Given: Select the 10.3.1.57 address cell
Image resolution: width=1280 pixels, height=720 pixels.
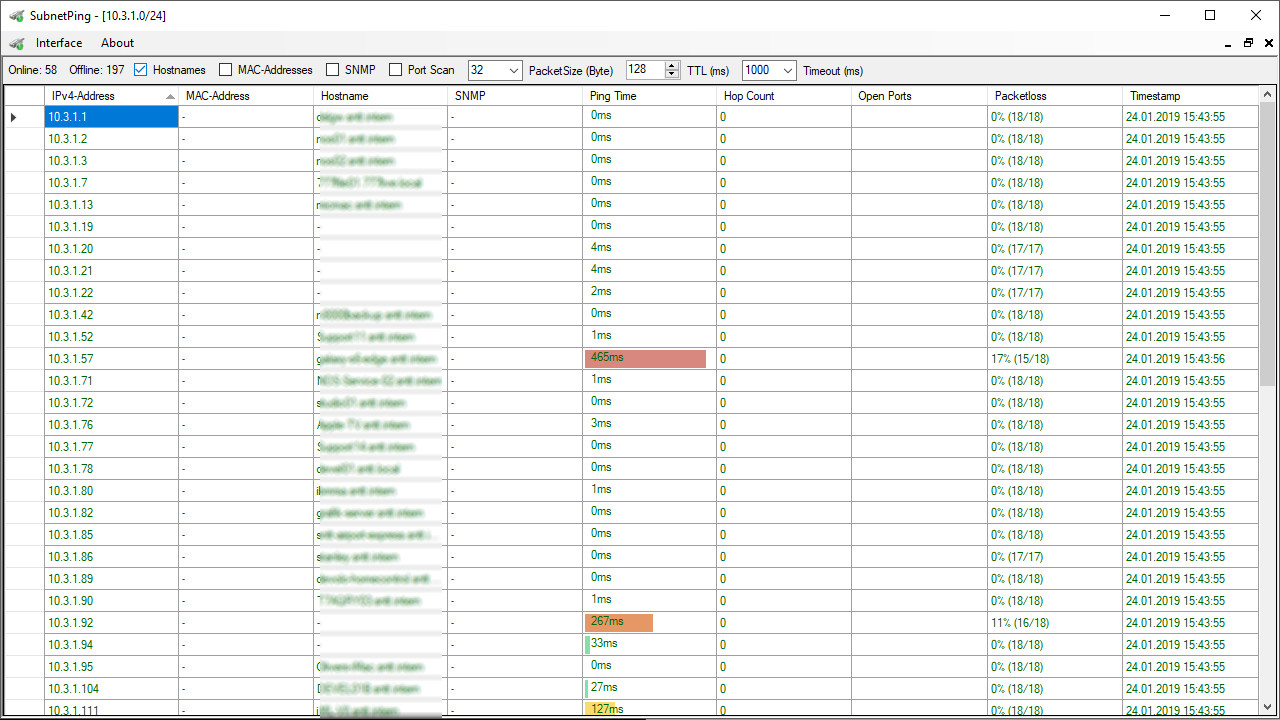Looking at the screenshot, I should pyautogui.click(x=111, y=359).
